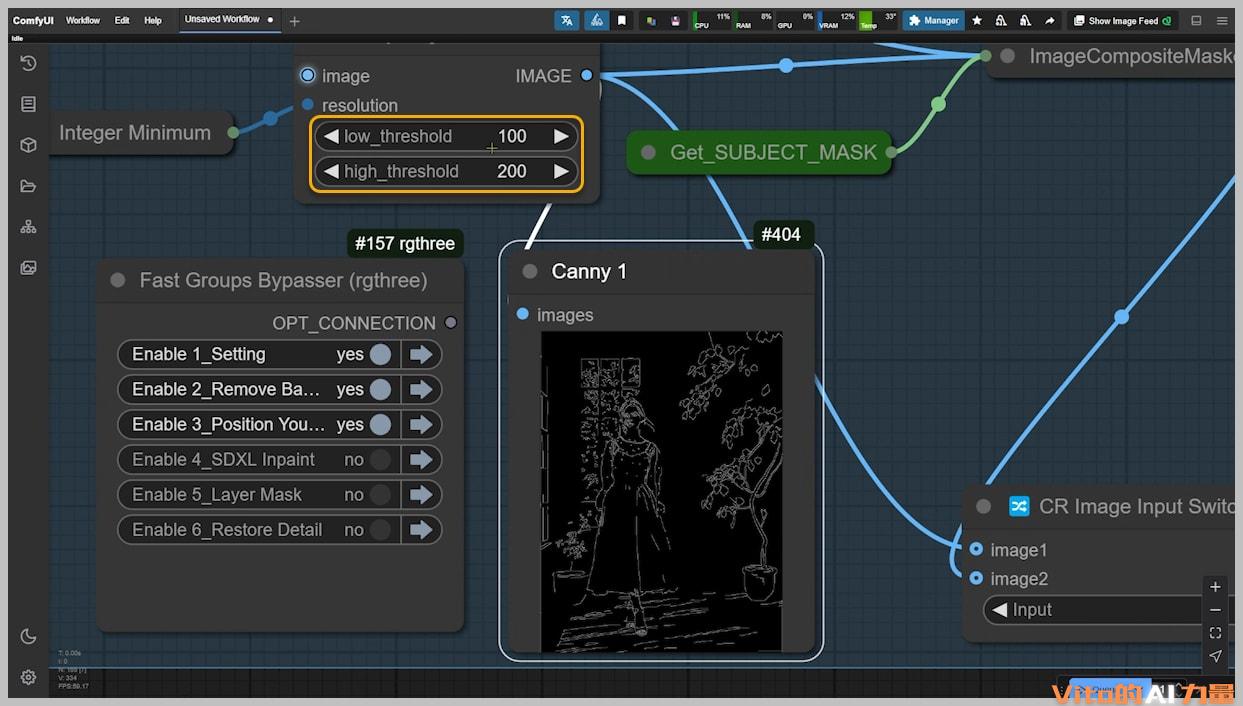Toggle Enable 2_Remove Ba… switch
This screenshot has height=706, width=1243.
380,389
